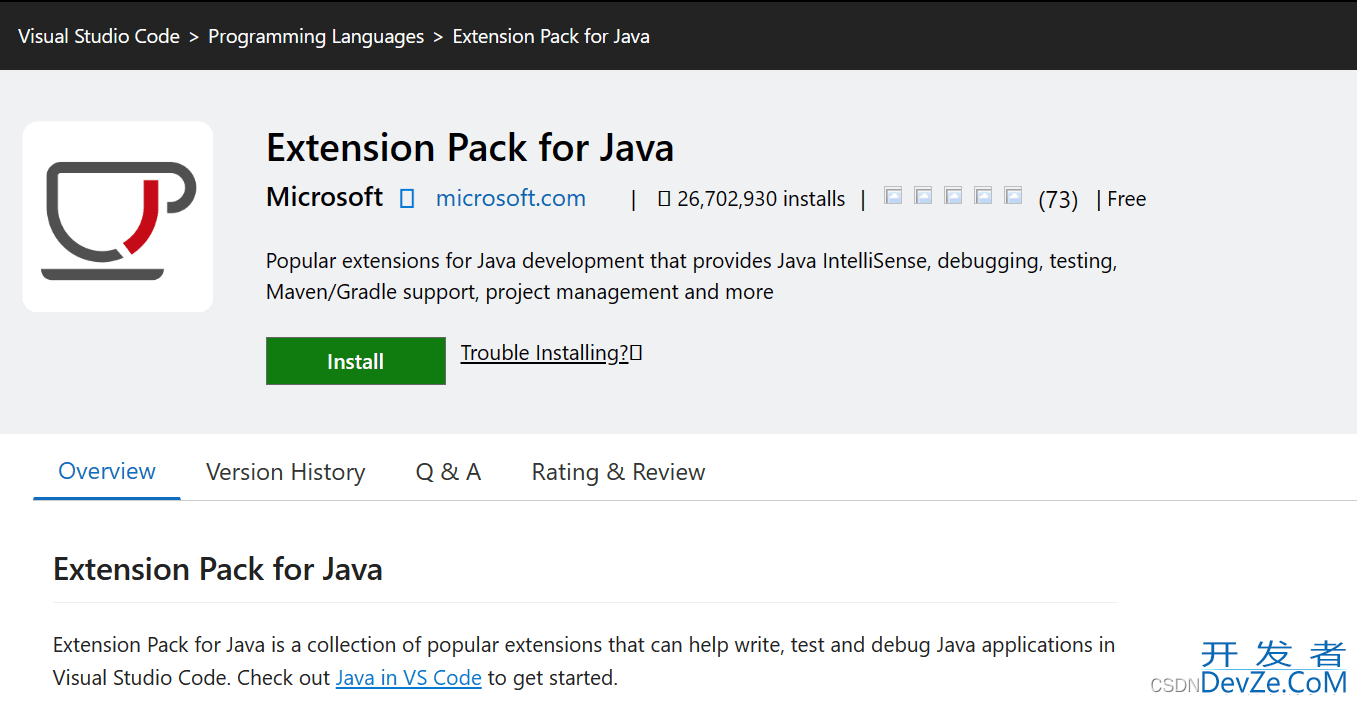Click Extension Pack for Java breadcrumb
Image resolution: width=1357 pixels, height=704 pixels.
pyautogui.click(x=551, y=36)
